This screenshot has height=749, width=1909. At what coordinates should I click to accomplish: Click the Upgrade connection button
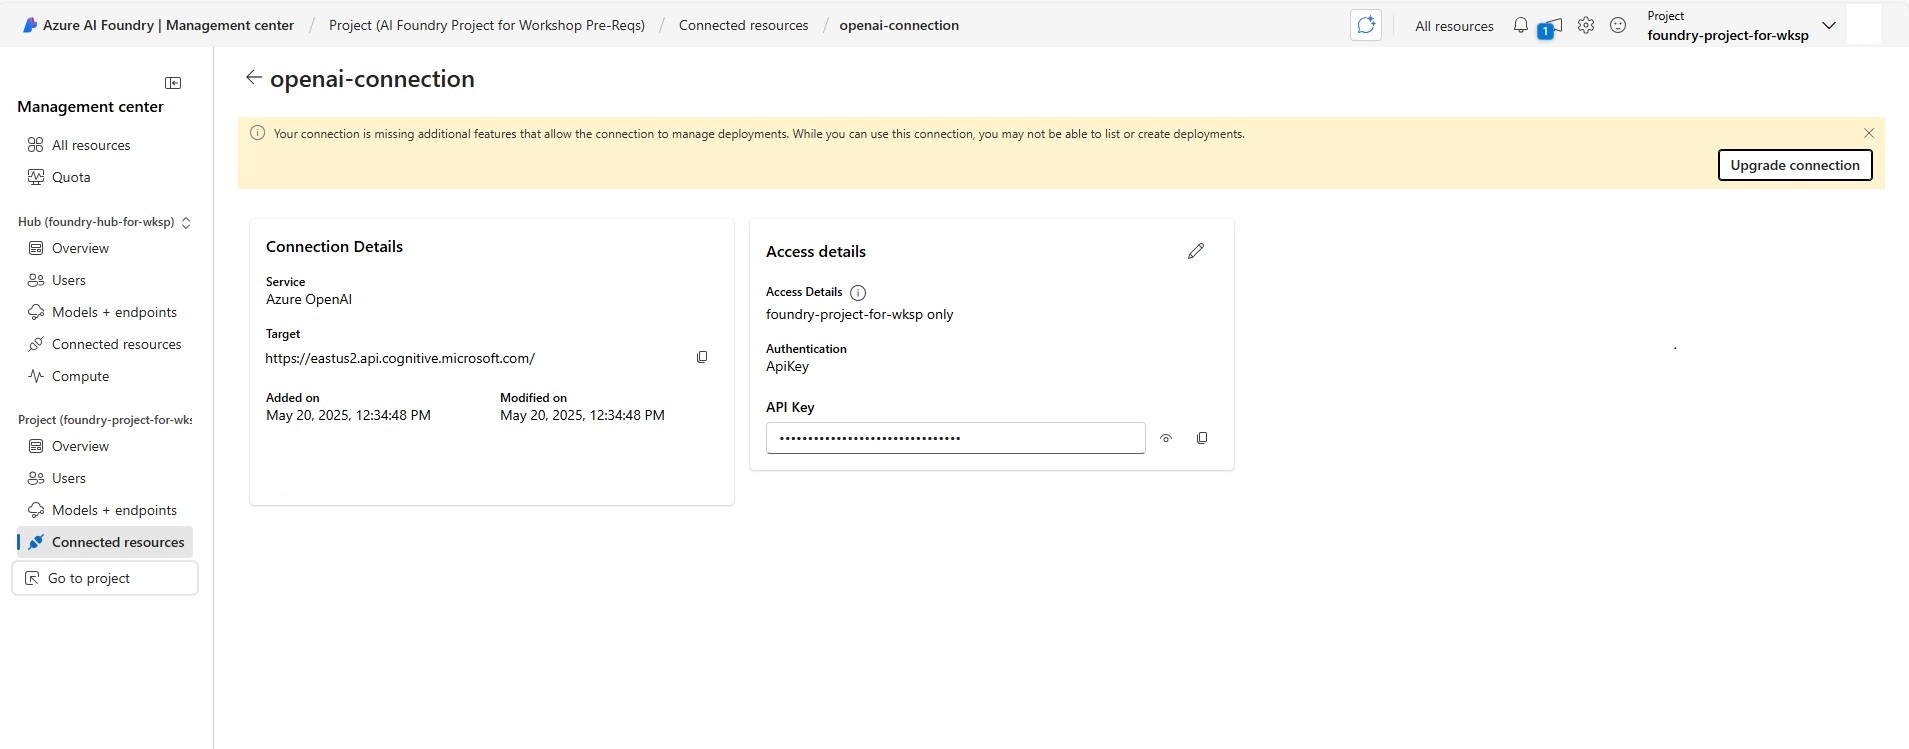(1794, 165)
